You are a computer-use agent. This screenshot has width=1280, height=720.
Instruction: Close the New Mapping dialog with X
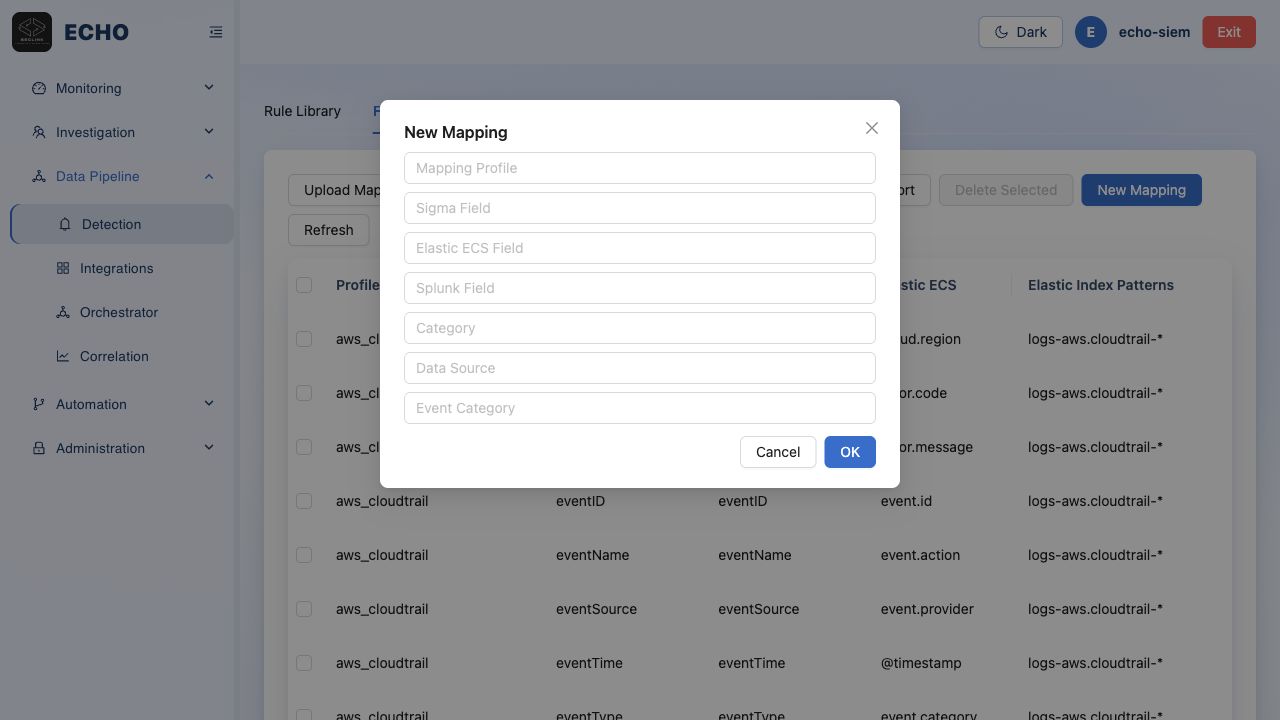tap(872, 128)
